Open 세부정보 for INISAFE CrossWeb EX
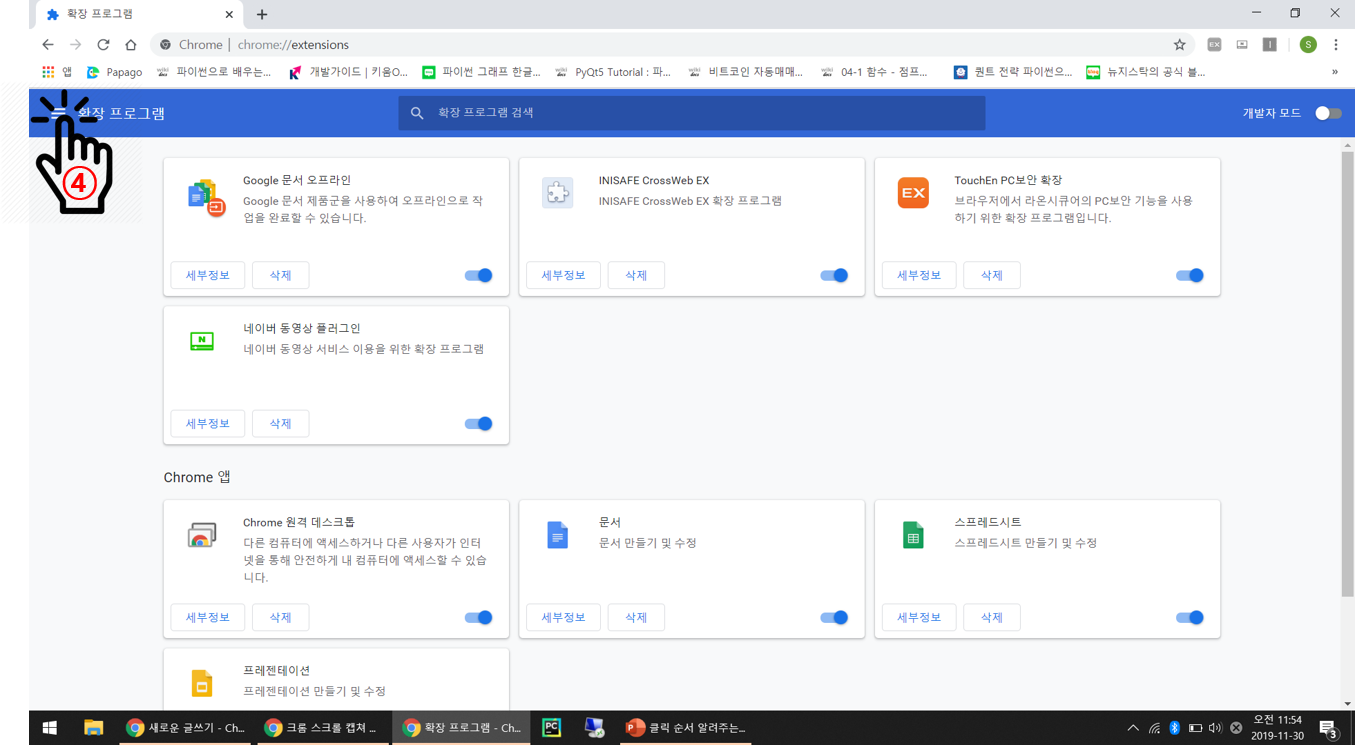 563,275
